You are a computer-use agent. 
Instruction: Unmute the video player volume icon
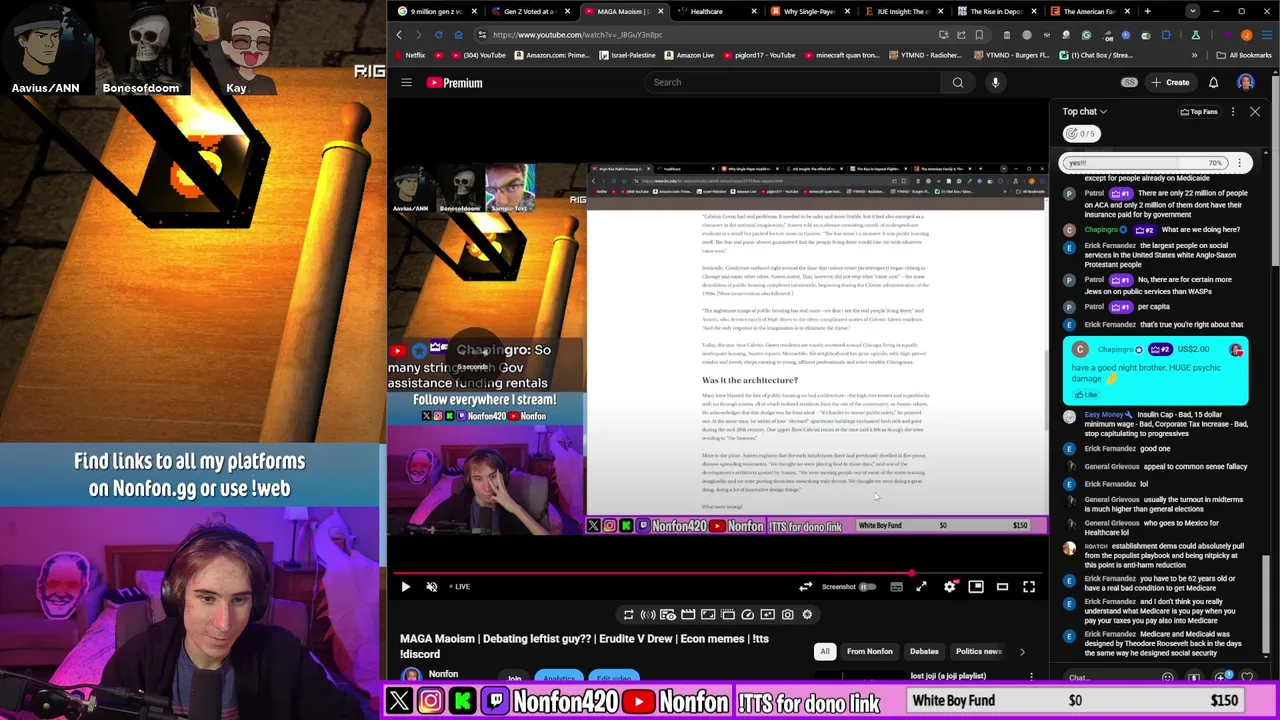click(x=432, y=587)
